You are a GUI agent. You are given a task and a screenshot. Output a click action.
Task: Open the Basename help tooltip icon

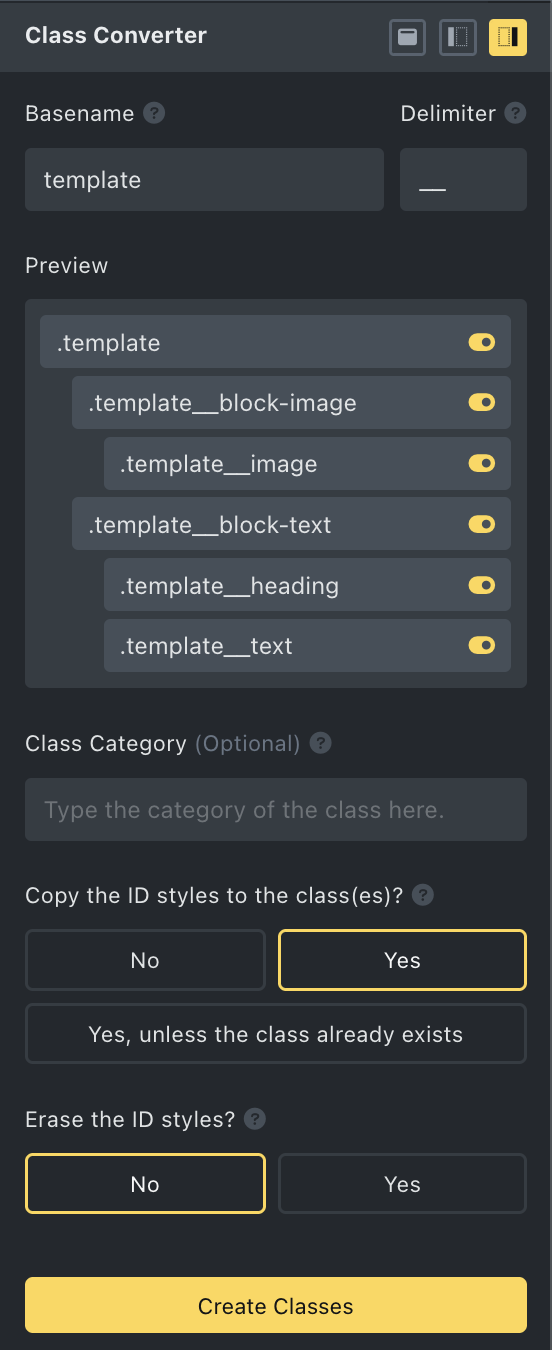154,113
